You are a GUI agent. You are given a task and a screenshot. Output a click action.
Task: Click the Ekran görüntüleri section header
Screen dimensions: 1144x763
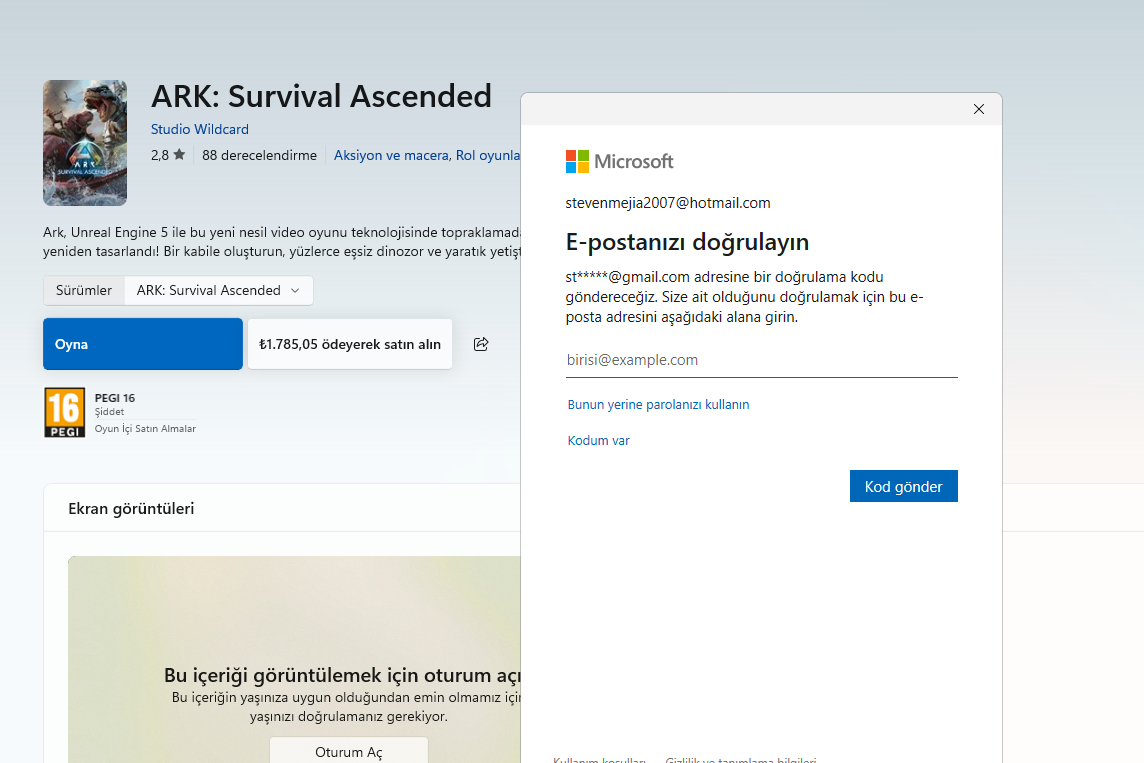[131, 508]
